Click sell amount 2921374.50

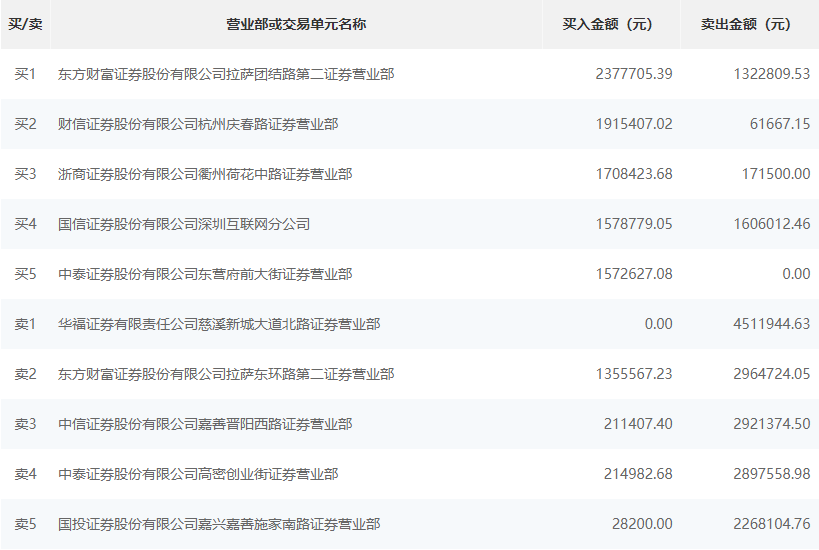(772, 424)
